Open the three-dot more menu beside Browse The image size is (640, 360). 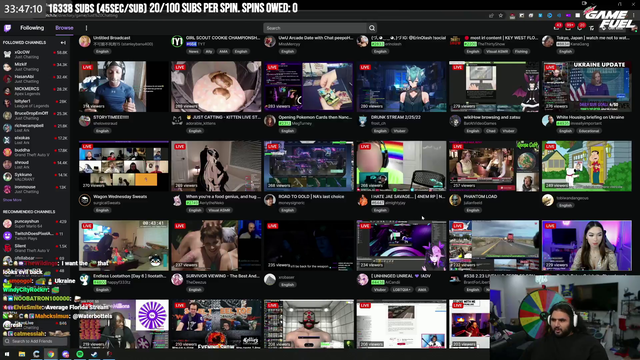click(86, 28)
